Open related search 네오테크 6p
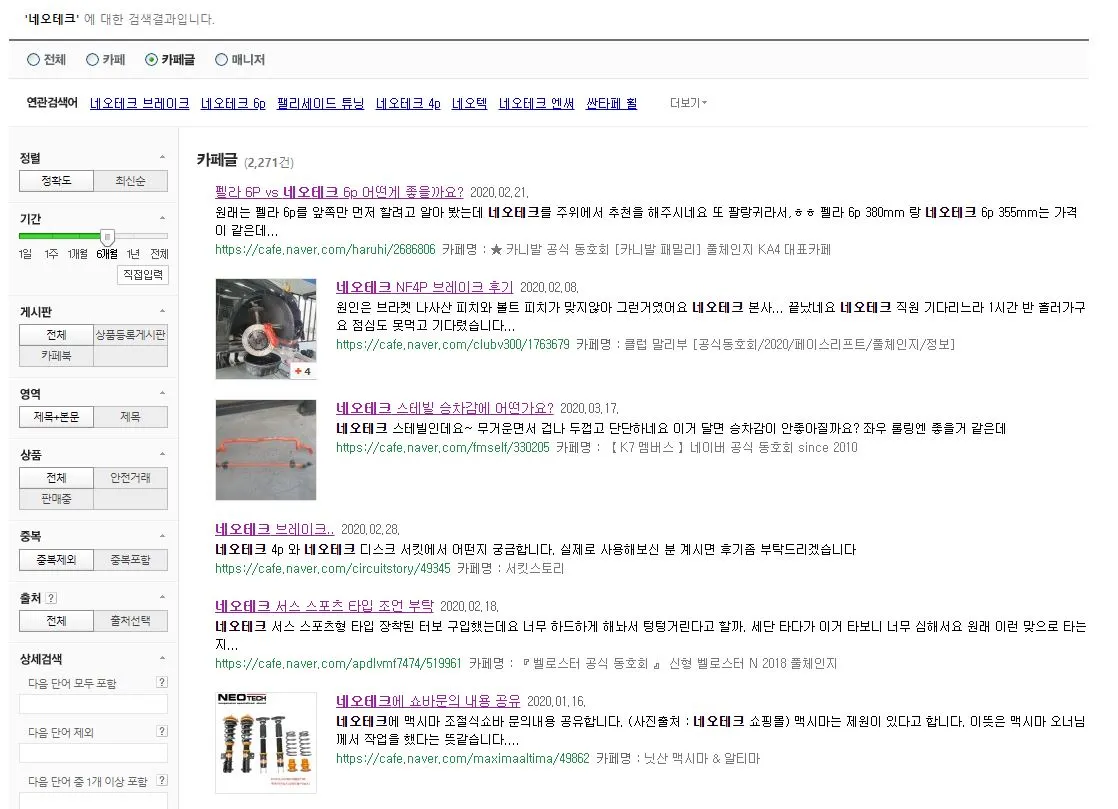The image size is (1118, 809). (233, 104)
